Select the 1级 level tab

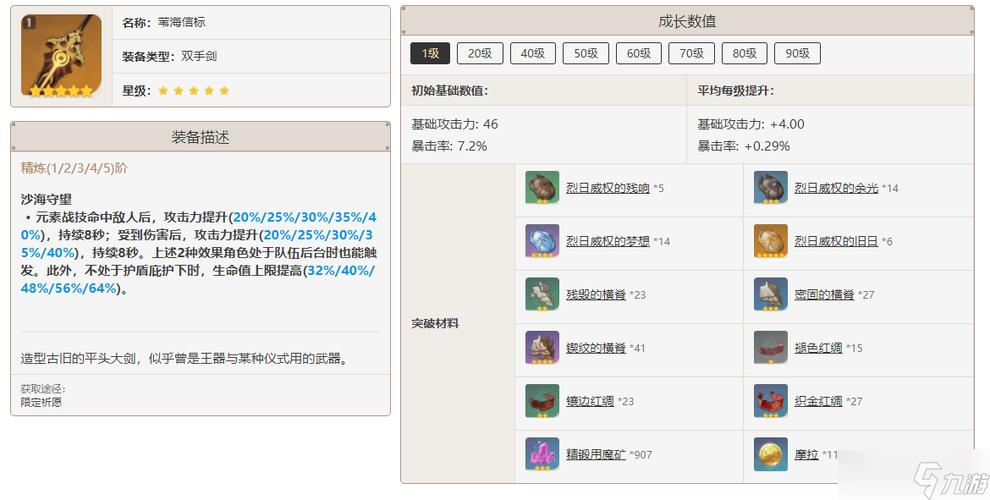point(430,54)
